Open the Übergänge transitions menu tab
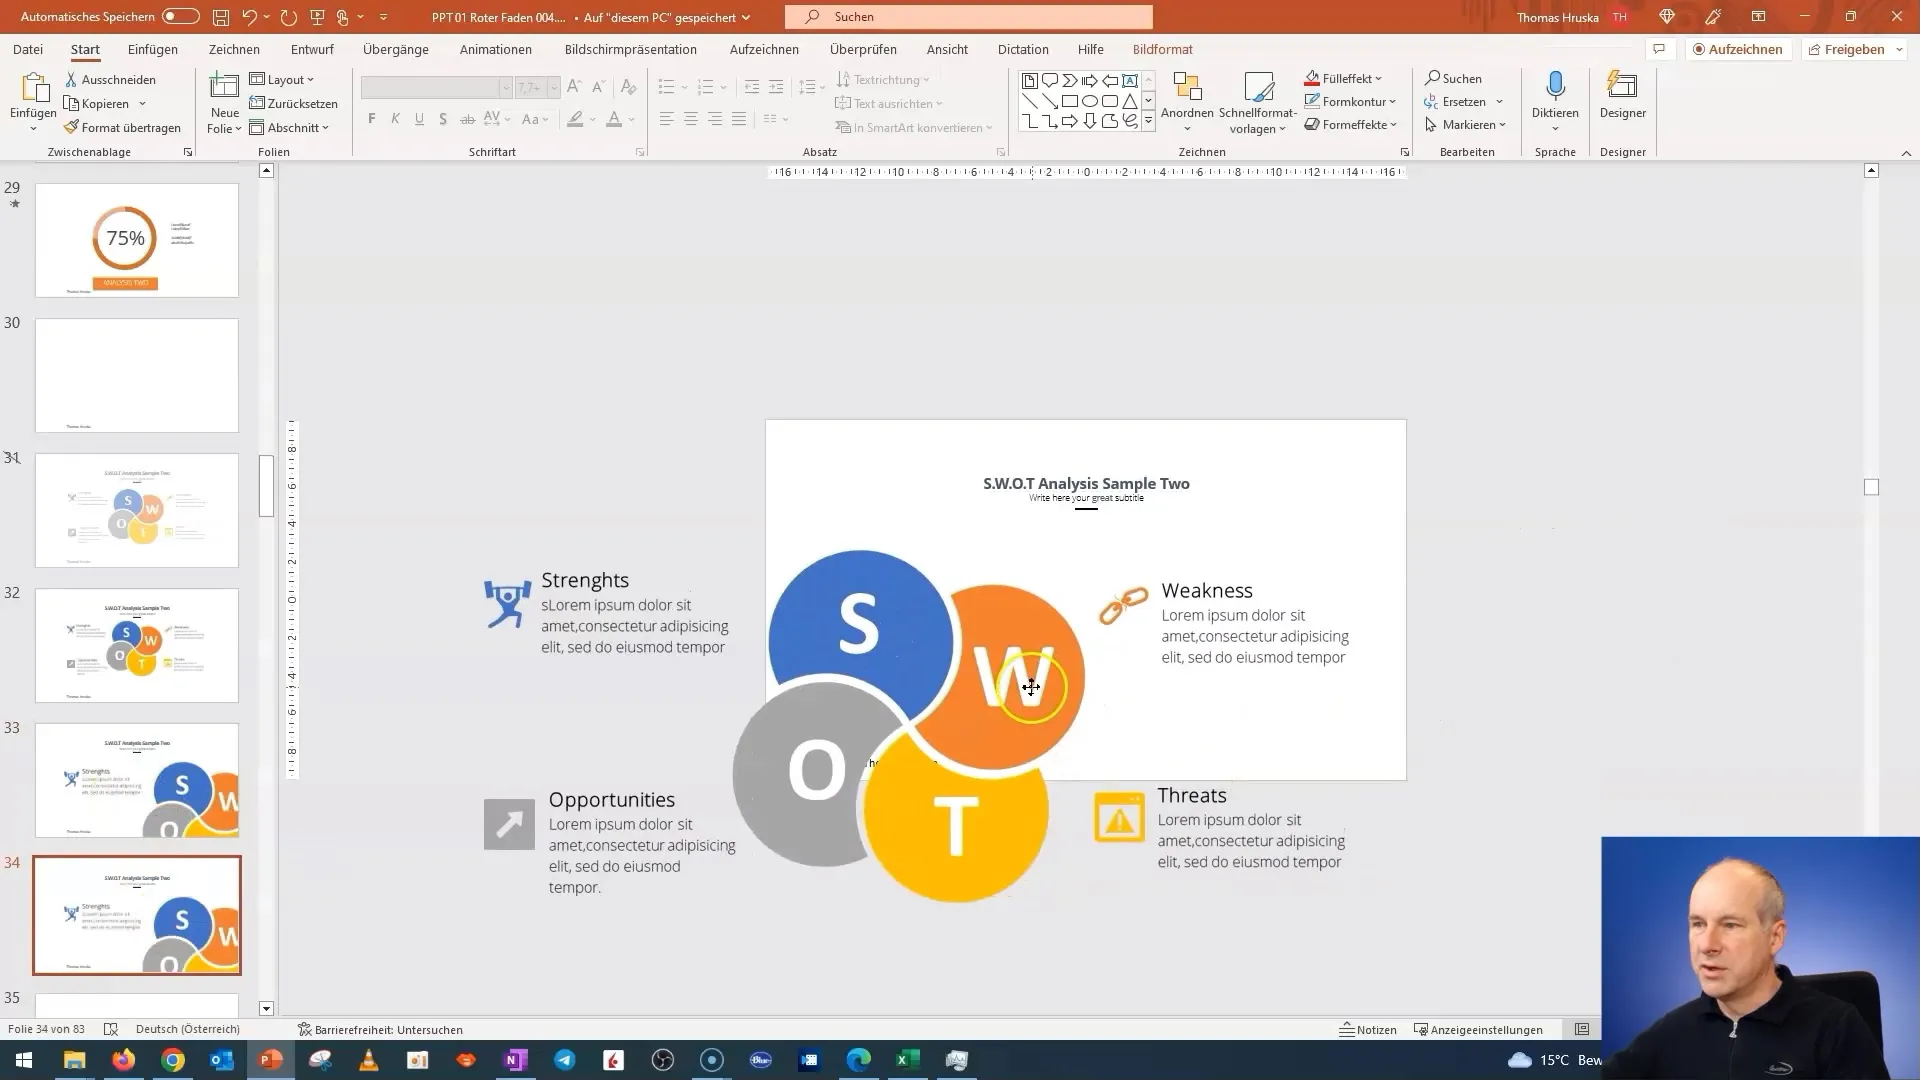The width and height of the screenshot is (1920, 1080). click(397, 49)
